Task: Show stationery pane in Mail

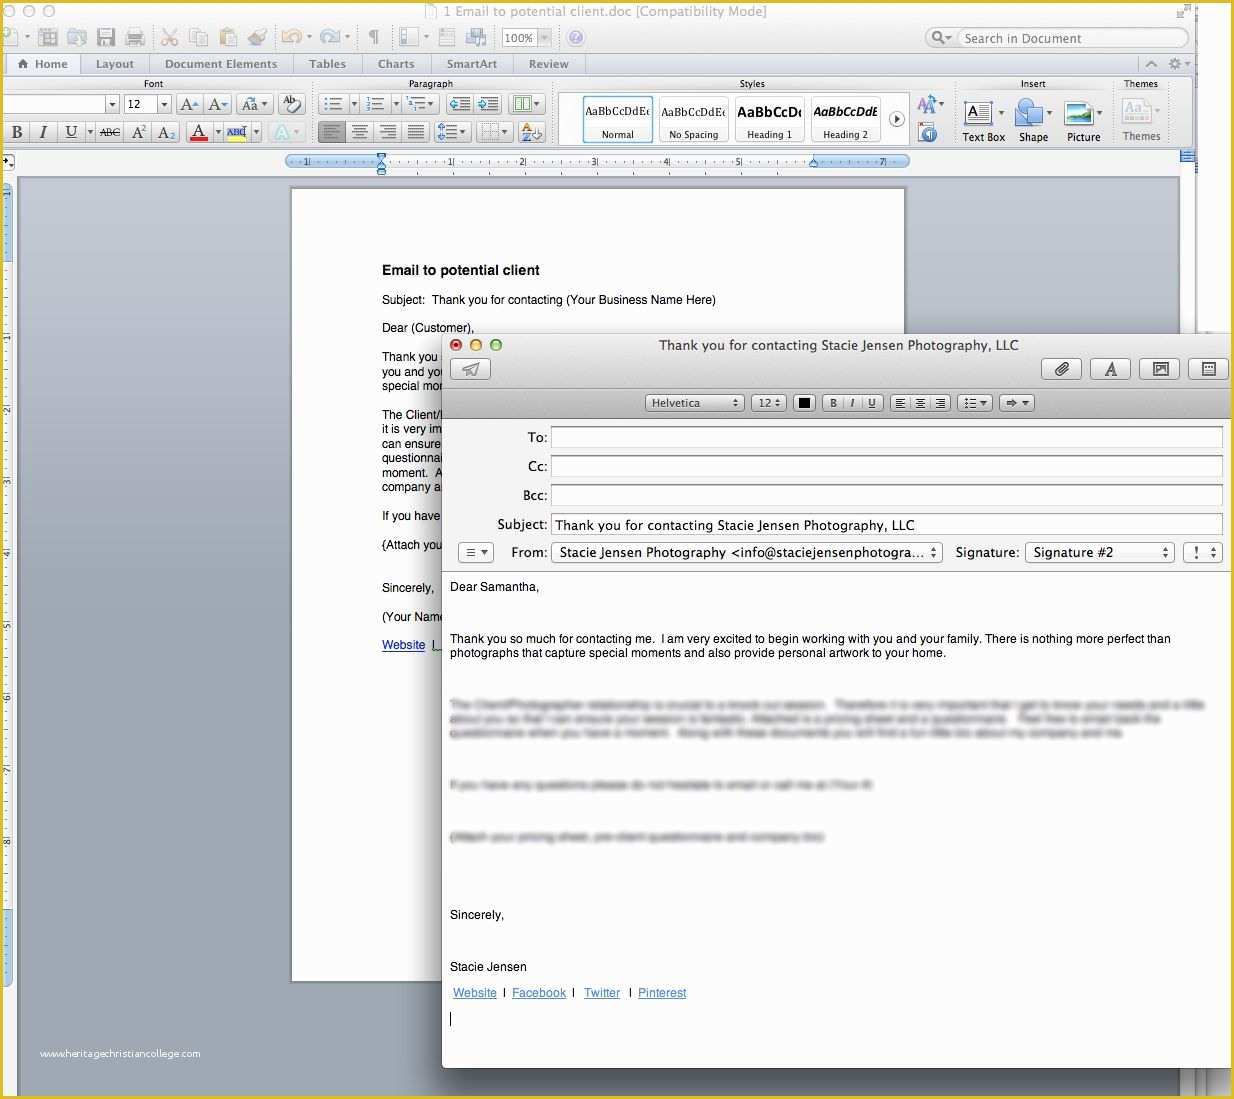Action: coord(1208,369)
